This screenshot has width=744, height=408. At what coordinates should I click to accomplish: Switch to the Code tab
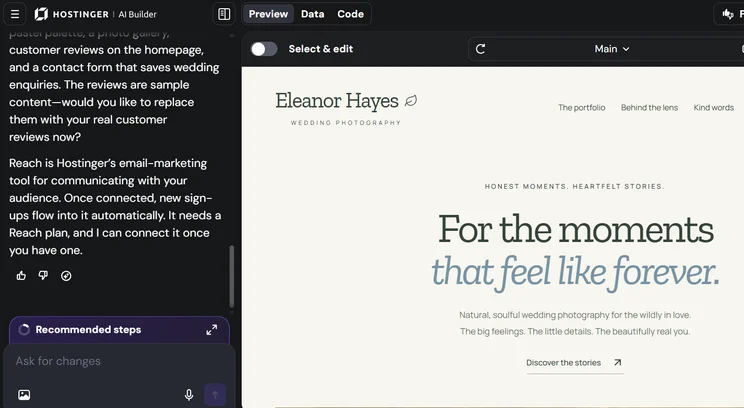(350, 14)
